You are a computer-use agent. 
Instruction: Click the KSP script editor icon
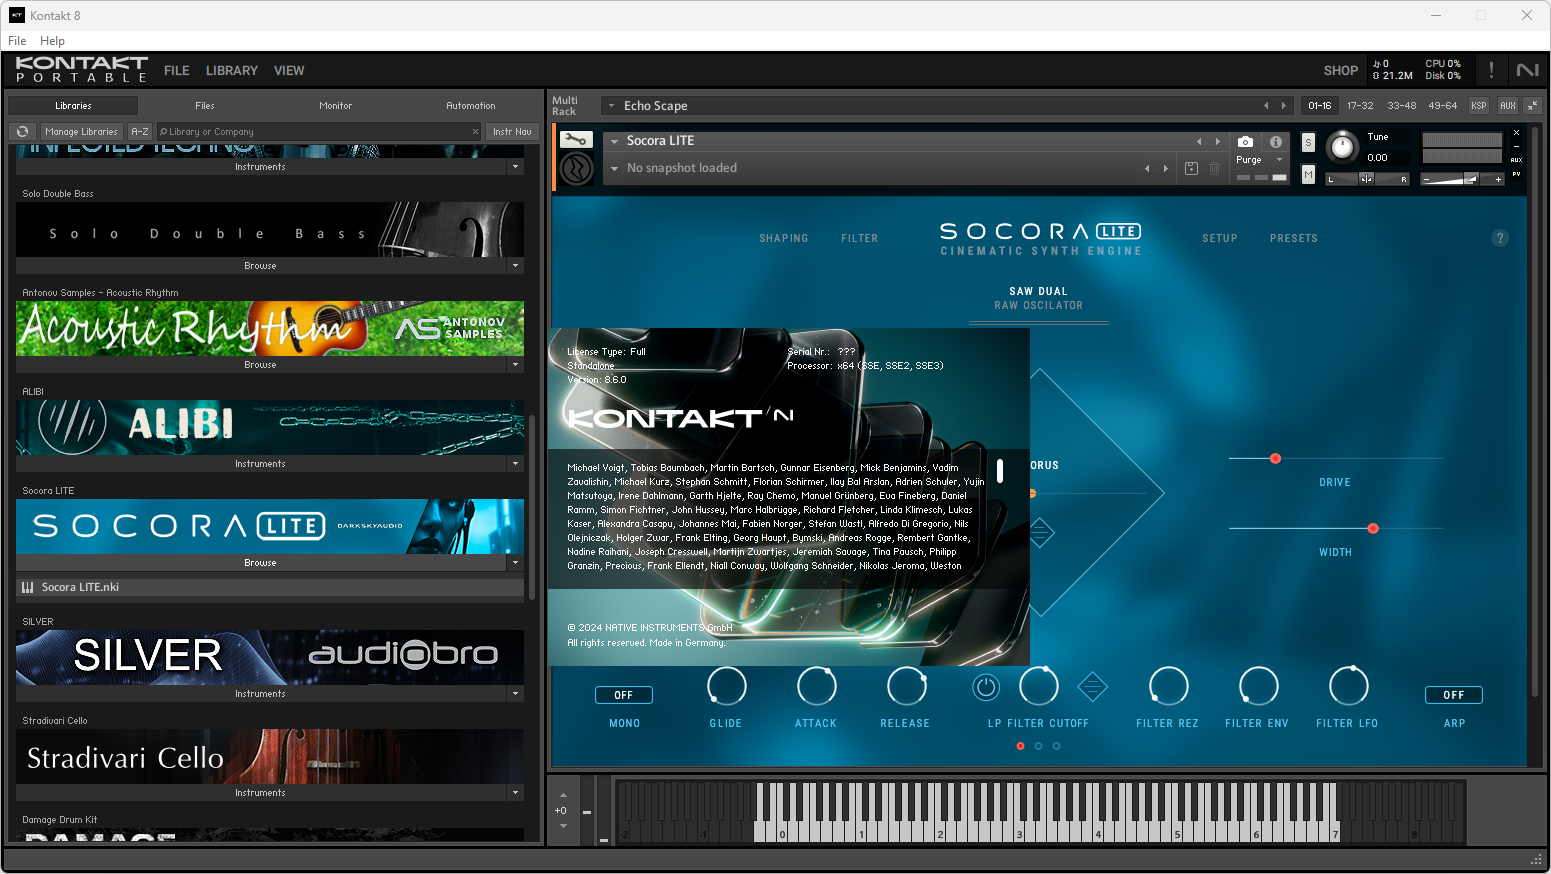tap(1479, 105)
